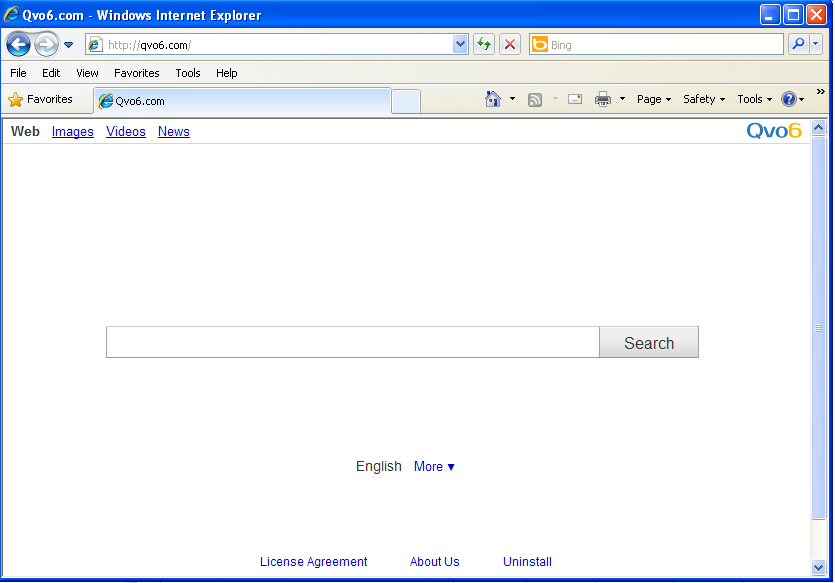The image size is (835, 583).
Task: Open the About Us link
Action: click(x=435, y=562)
